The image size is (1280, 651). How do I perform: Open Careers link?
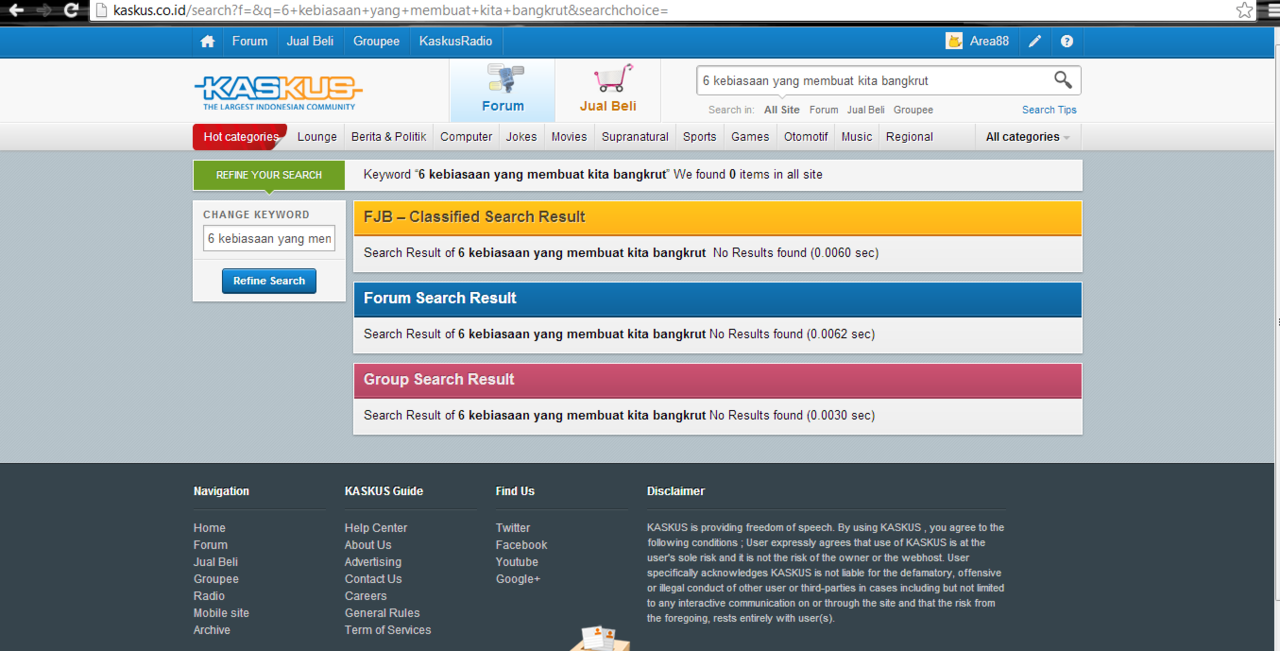pos(366,596)
